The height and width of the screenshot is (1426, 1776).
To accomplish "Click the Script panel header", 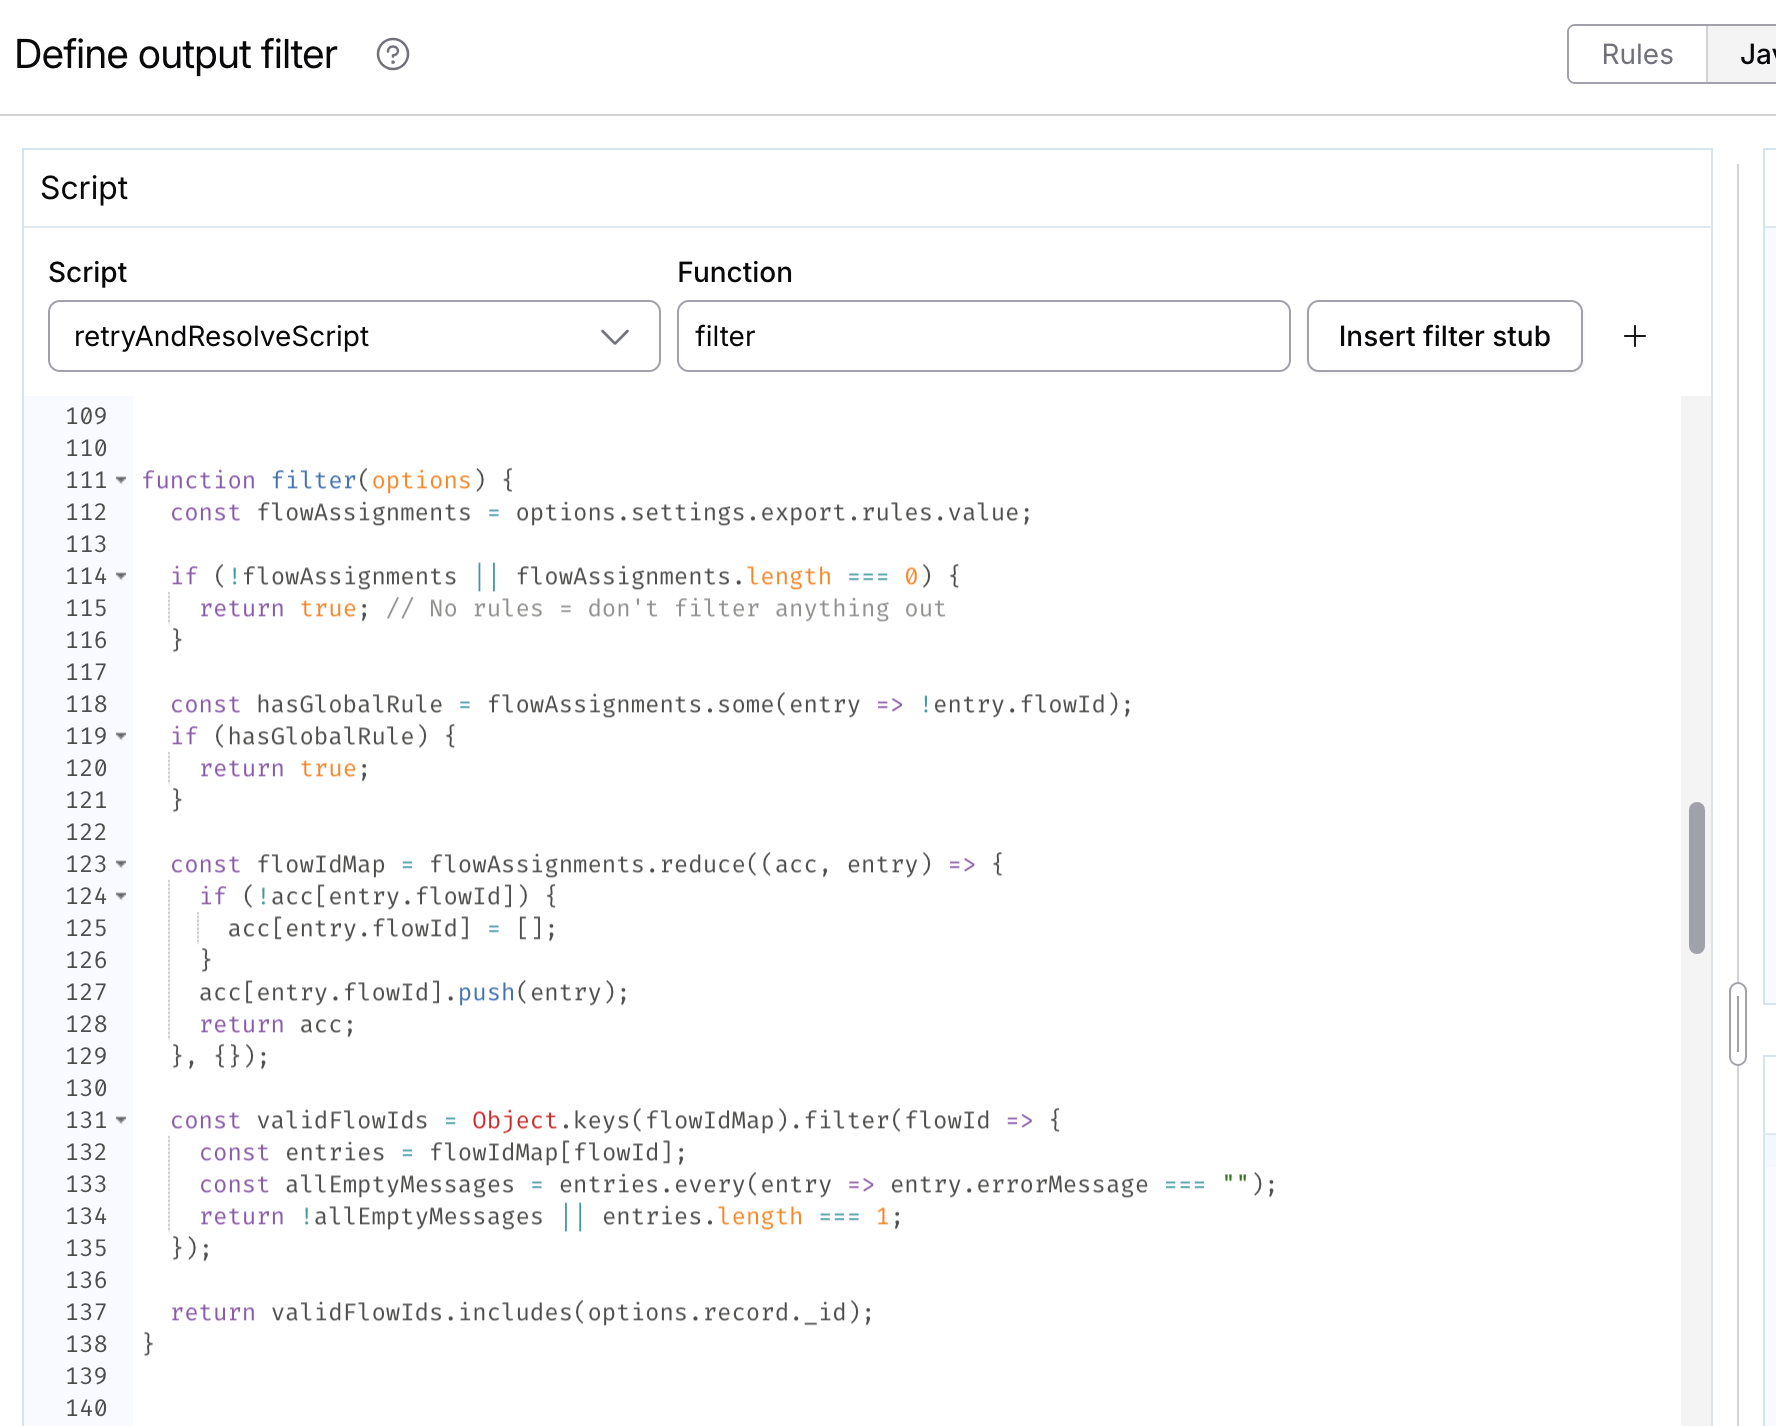I will 84,188.
